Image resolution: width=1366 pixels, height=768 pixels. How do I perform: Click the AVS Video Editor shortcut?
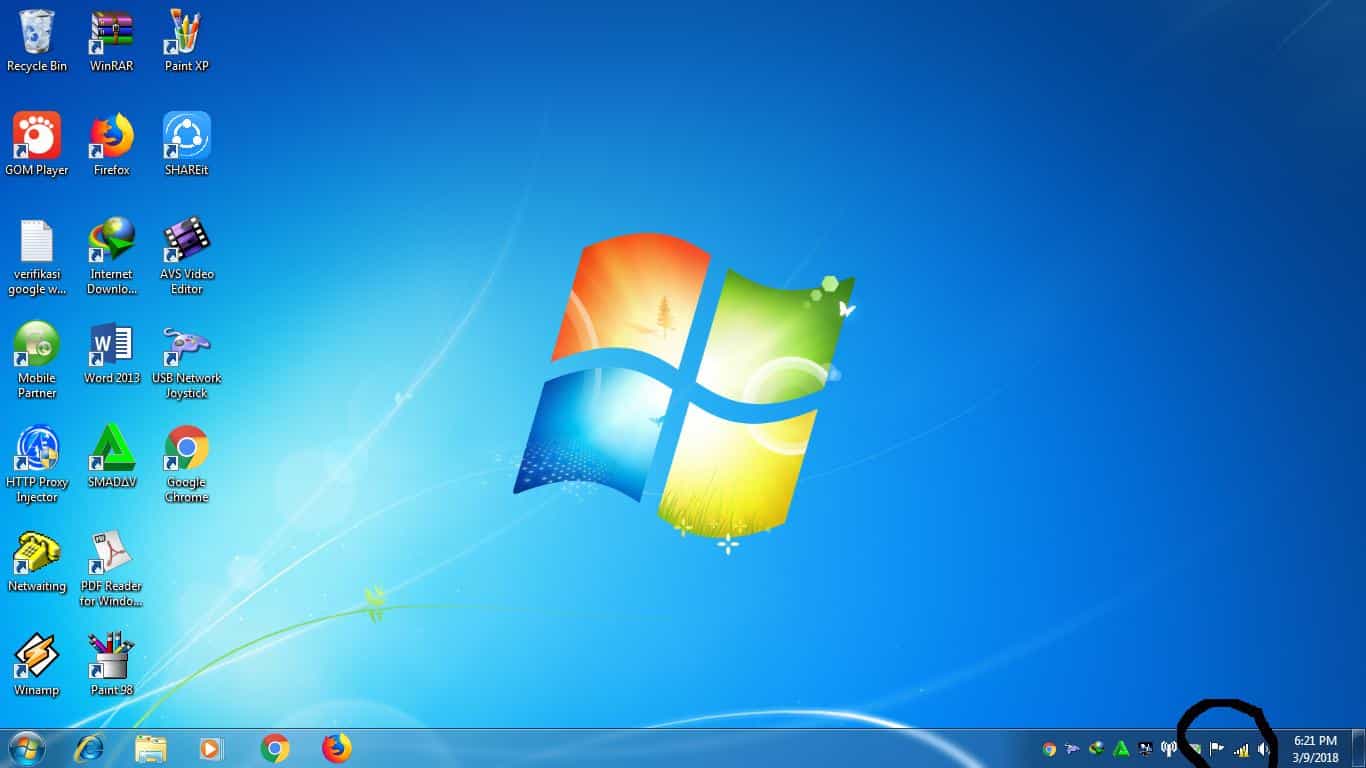[186, 256]
